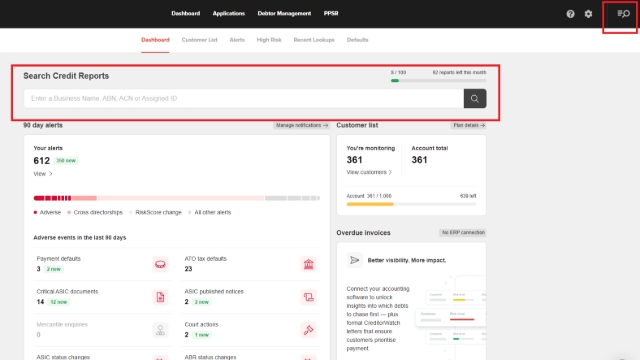Switch to the Alerts tab
This screenshot has width=640, height=360.
(237, 40)
